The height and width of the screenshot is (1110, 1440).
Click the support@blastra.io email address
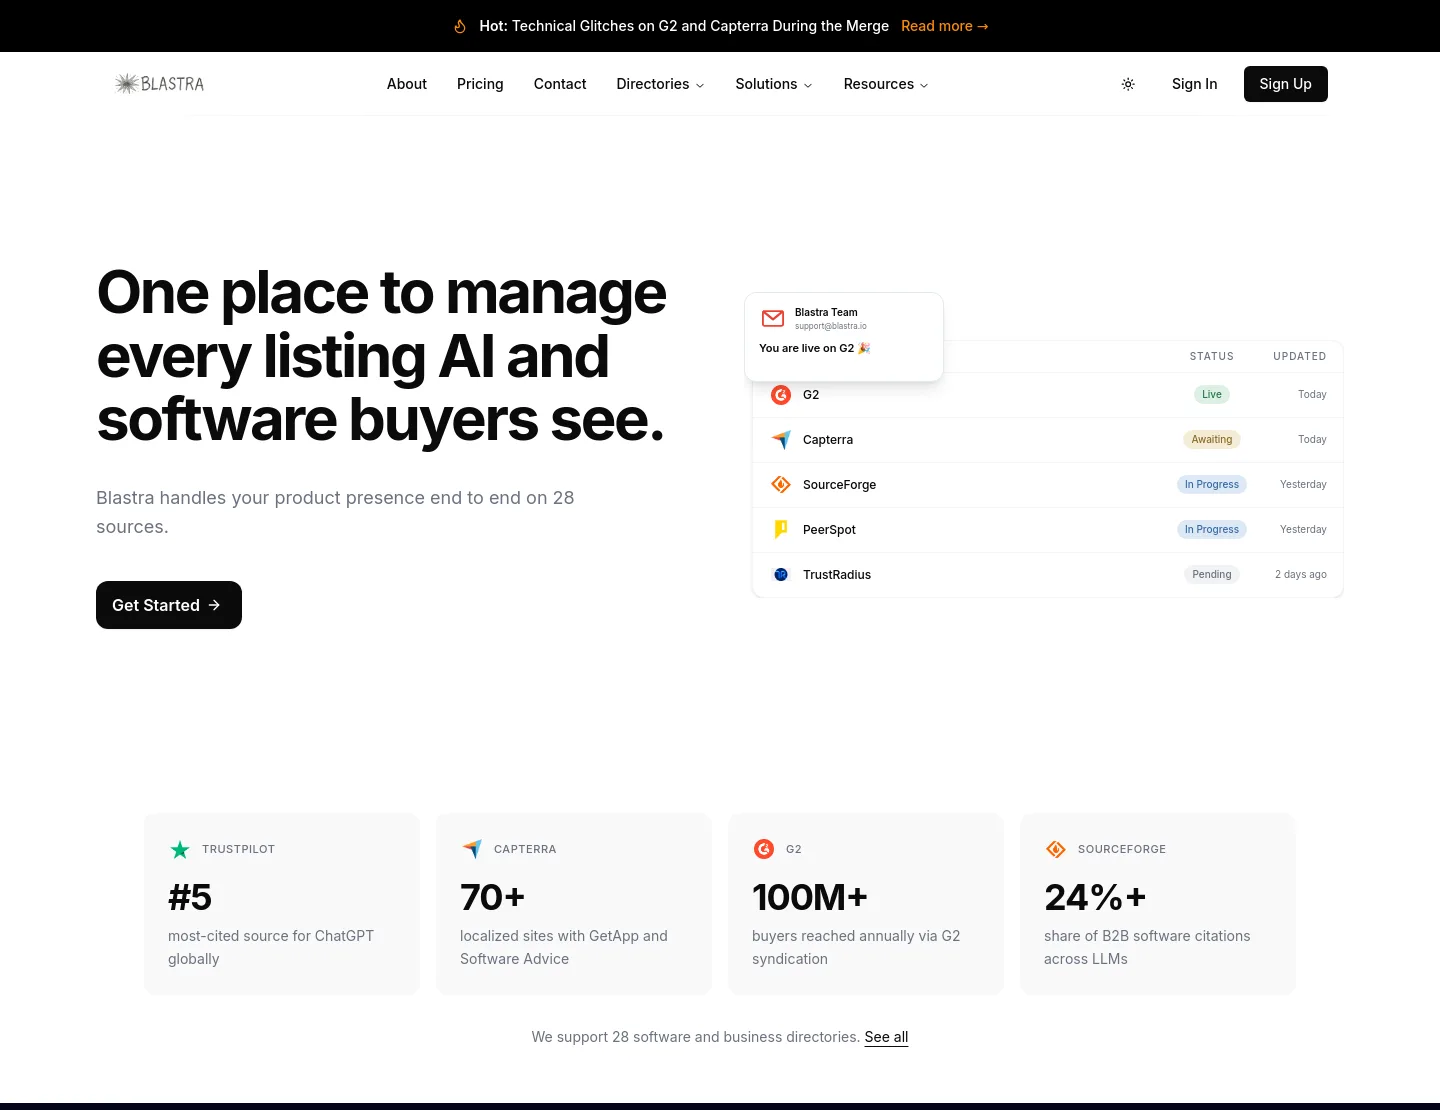(x=831, y=326)
